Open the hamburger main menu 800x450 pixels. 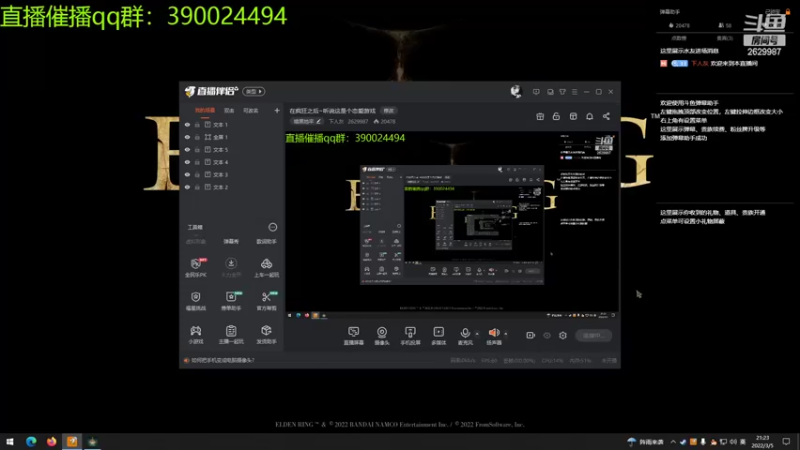click(x=574, y=92)
